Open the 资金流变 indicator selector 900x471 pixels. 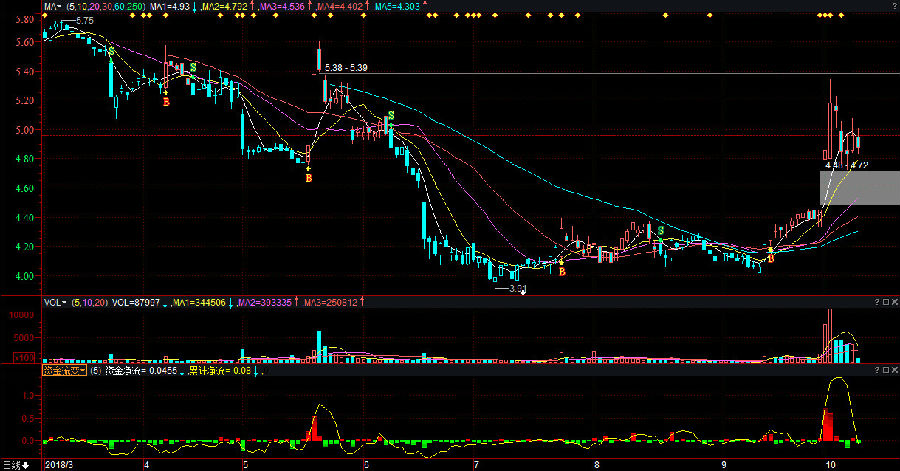click(x=64, y=371)
